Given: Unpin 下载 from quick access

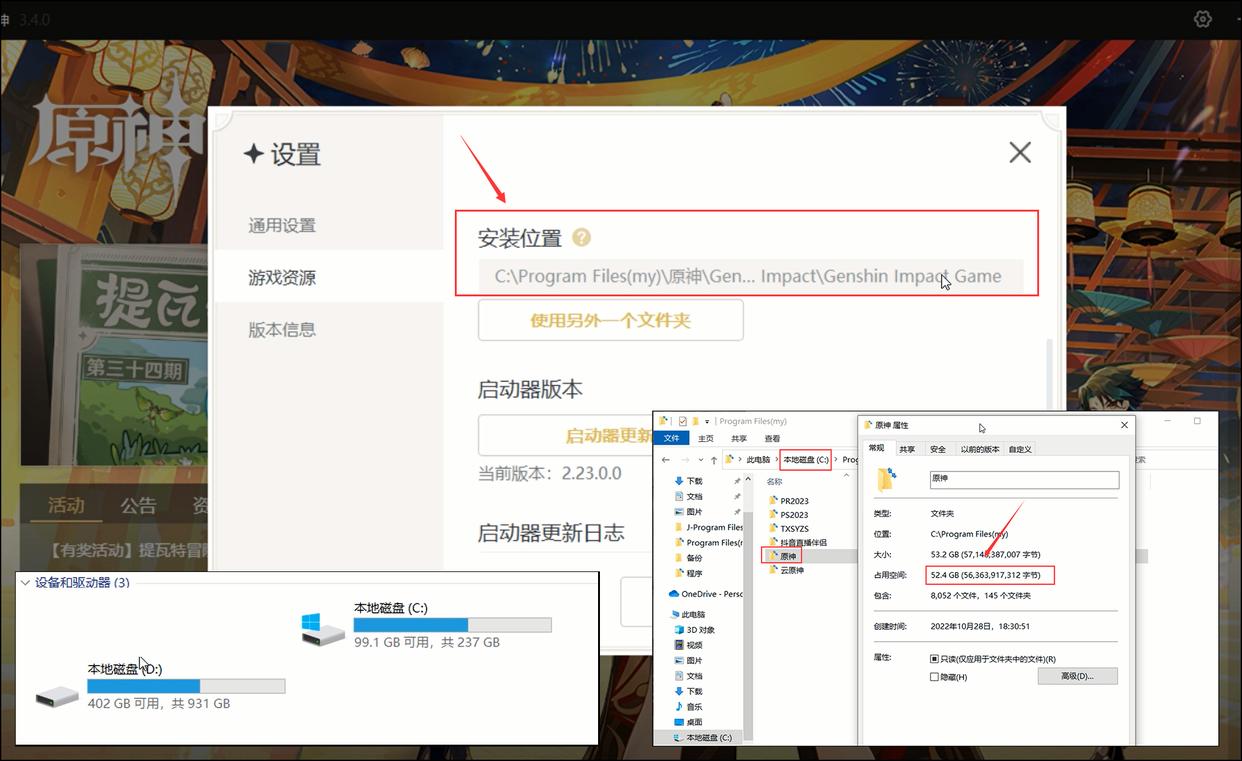Looking at the screenshot, I should pyautogui.click(x=736, y=481).
